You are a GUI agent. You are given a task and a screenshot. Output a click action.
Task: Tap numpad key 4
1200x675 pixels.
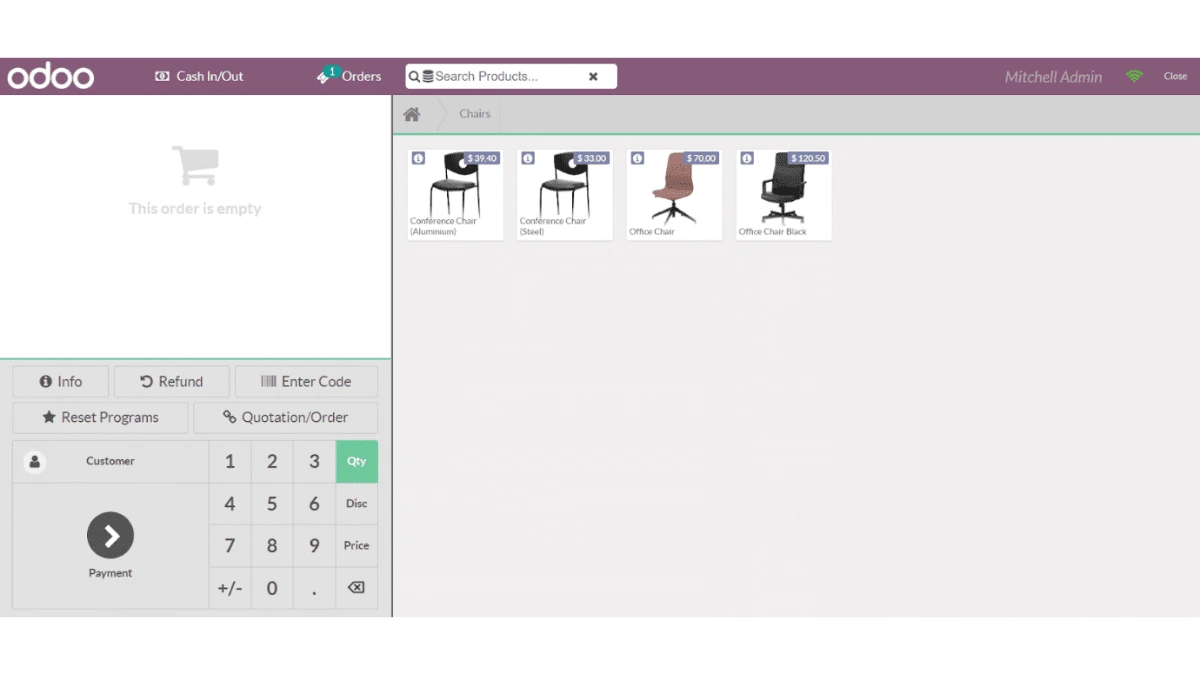230,504
